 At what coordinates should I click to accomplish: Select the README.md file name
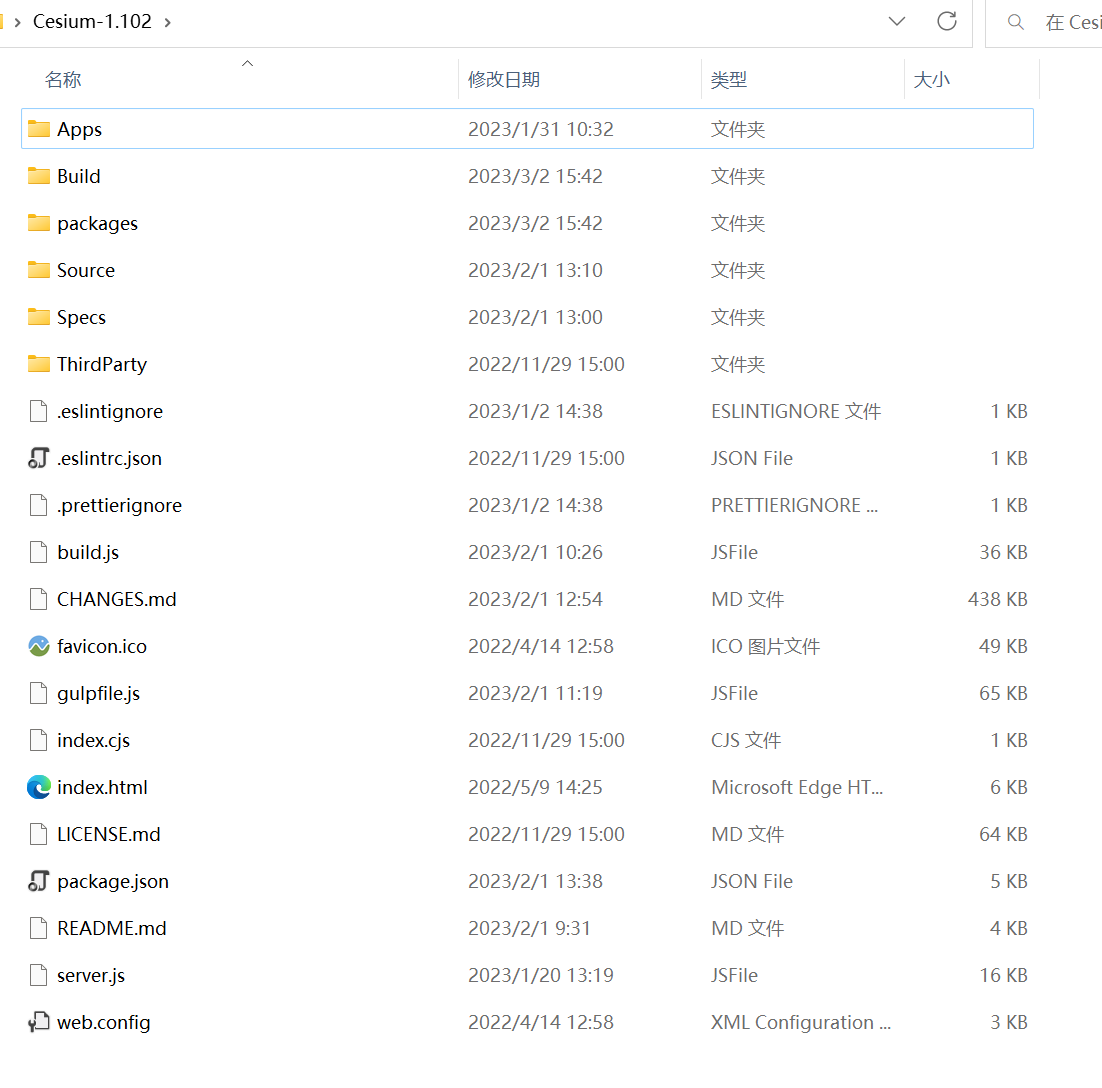tap(112, 928)
